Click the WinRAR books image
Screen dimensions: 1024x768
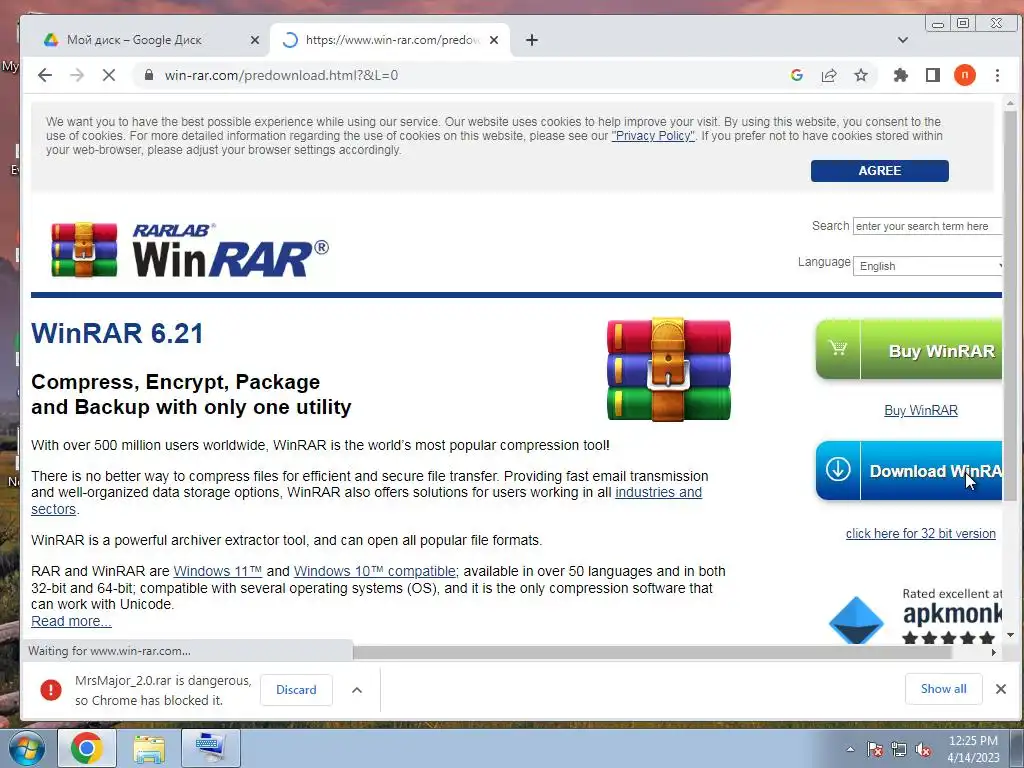click(669, 370)
